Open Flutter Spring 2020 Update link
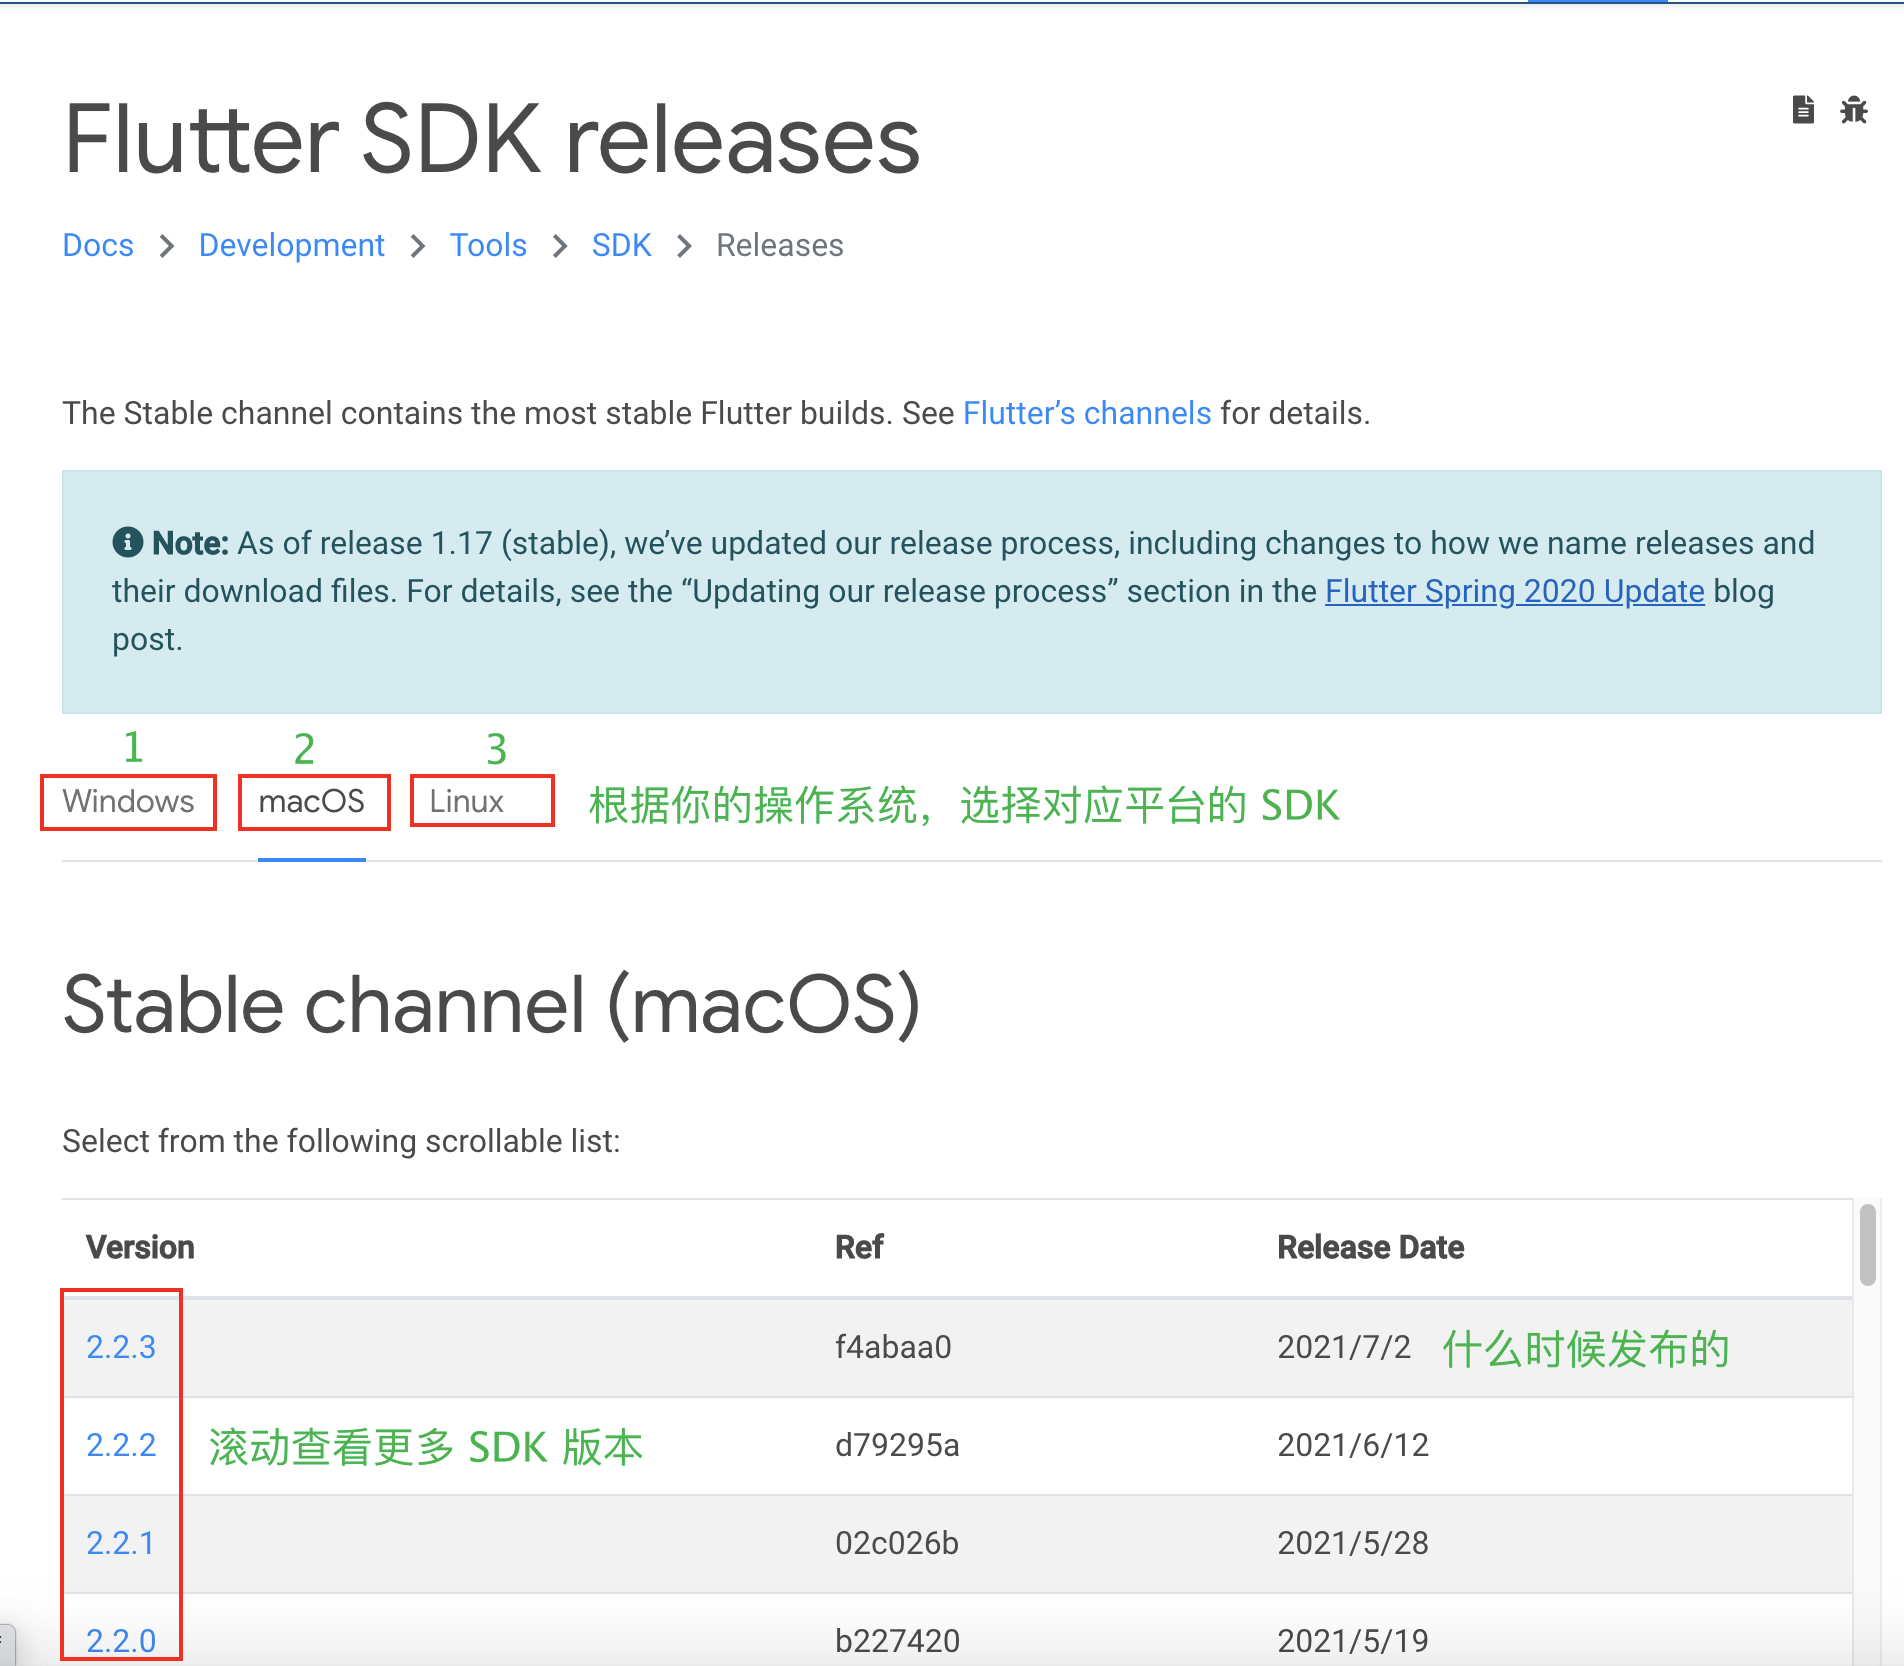This screenshot has height=1666, width=1904. coord(1515,591)
